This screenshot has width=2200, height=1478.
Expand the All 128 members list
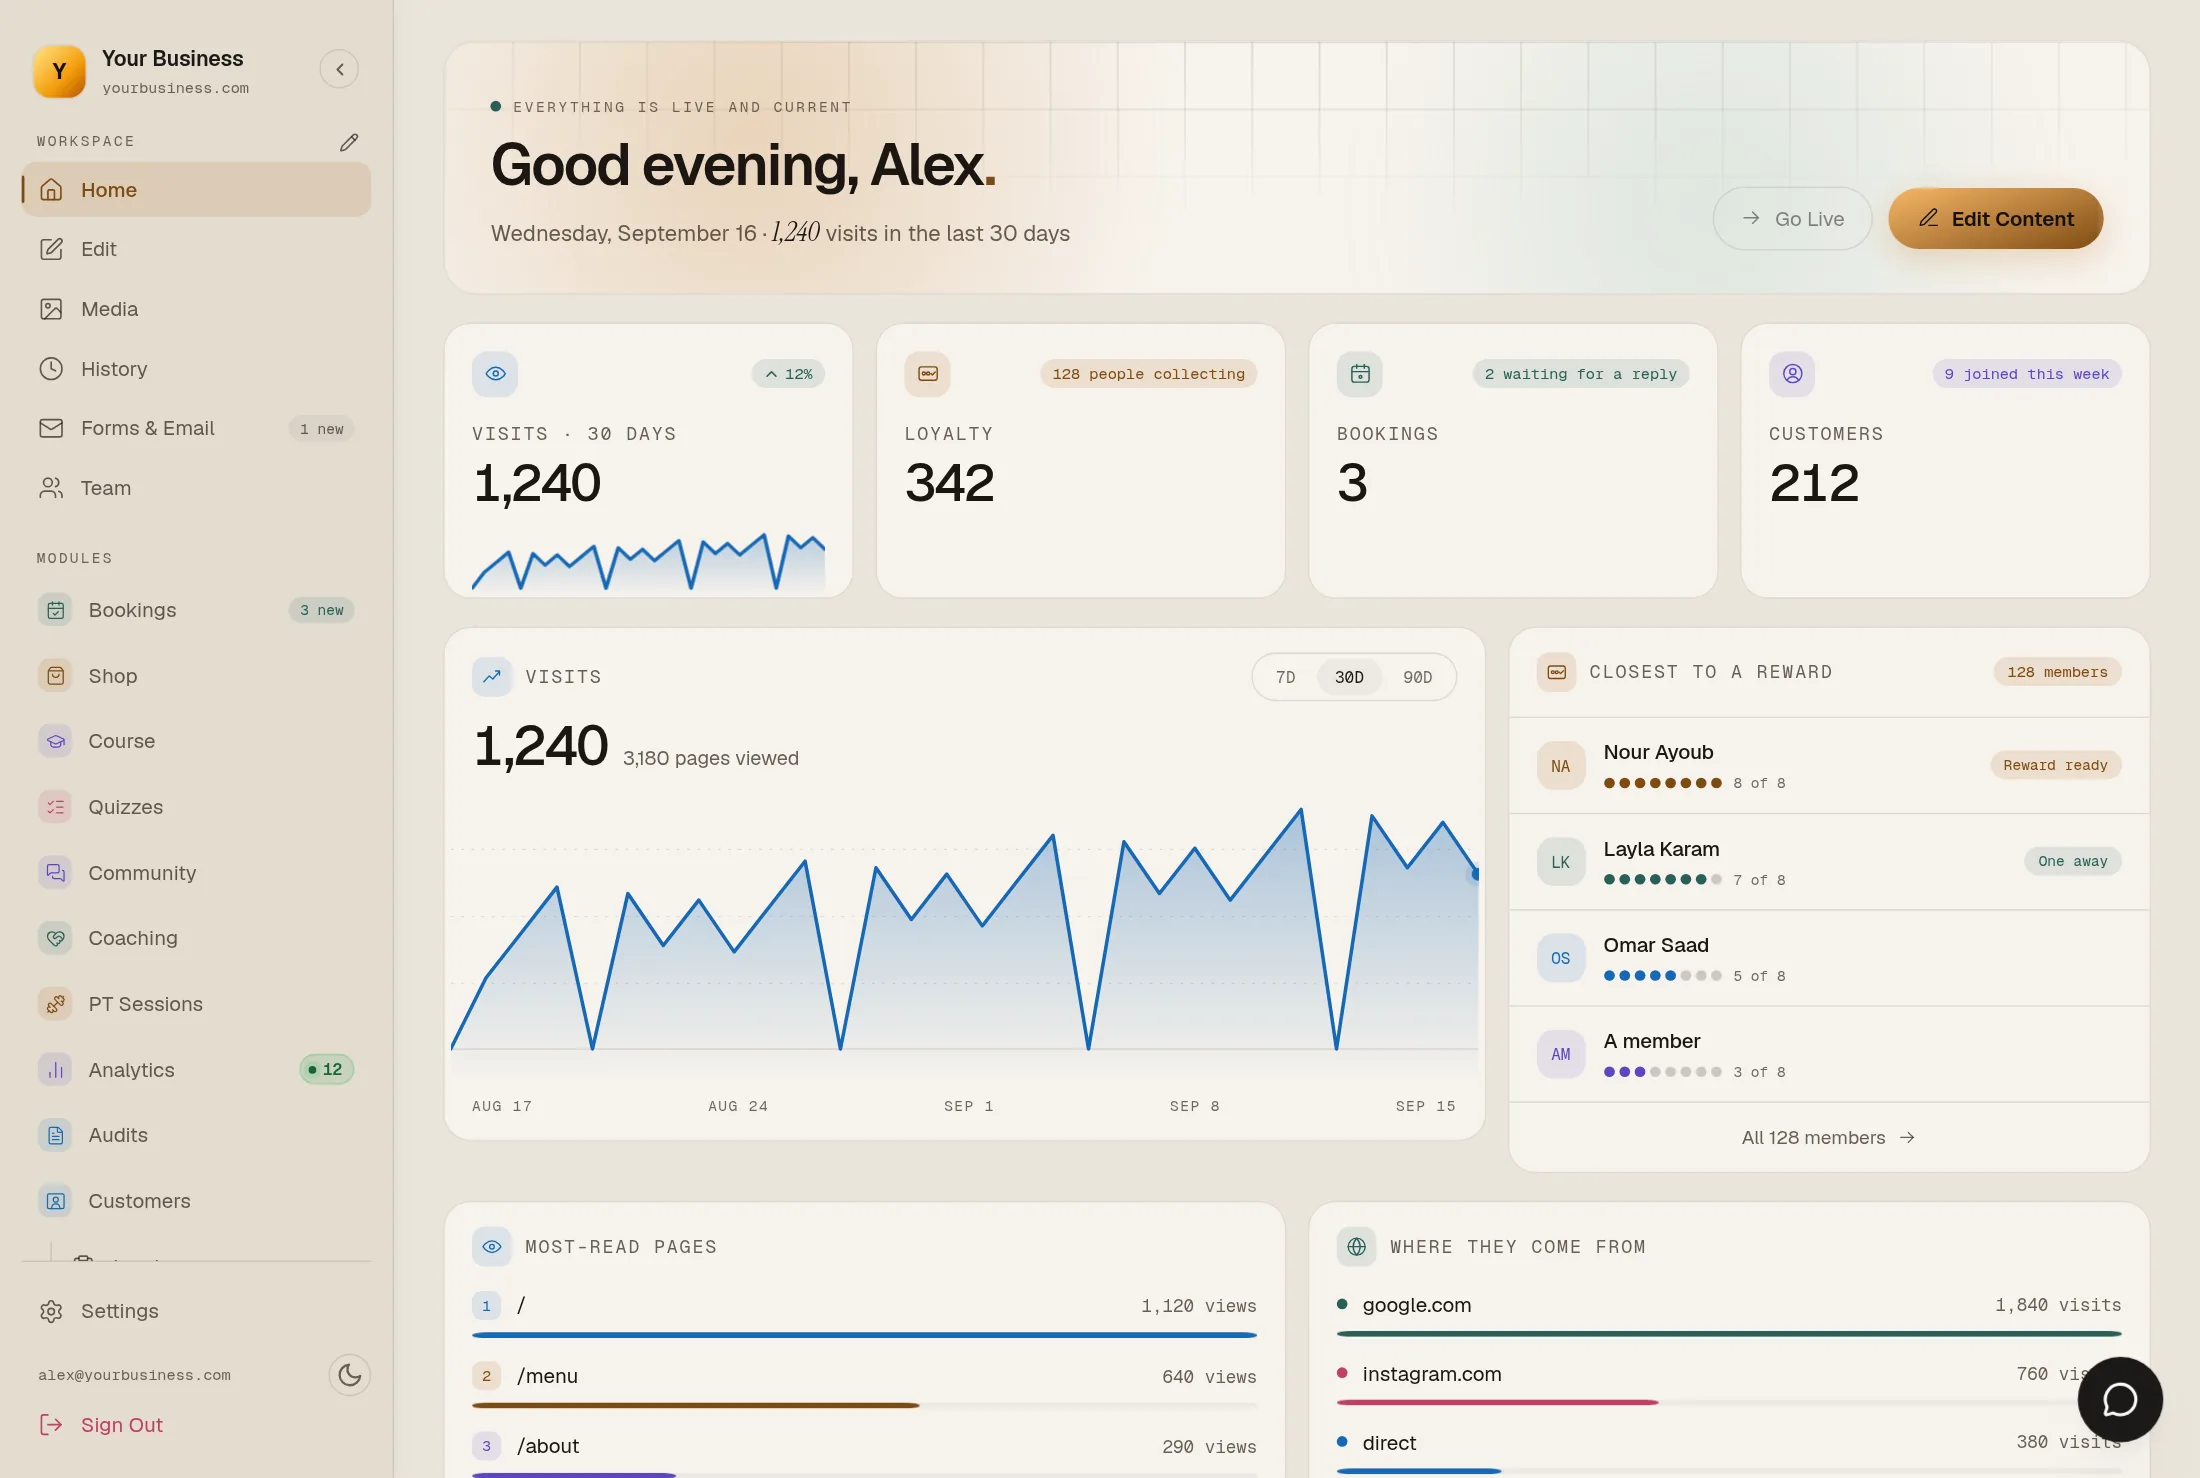[x=1828, y=1138]
